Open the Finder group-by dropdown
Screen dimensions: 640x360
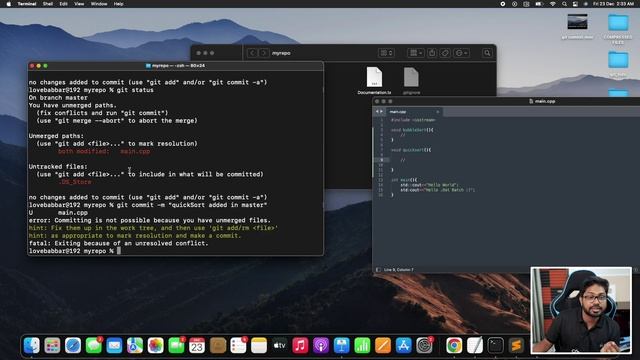pos(416,53)
